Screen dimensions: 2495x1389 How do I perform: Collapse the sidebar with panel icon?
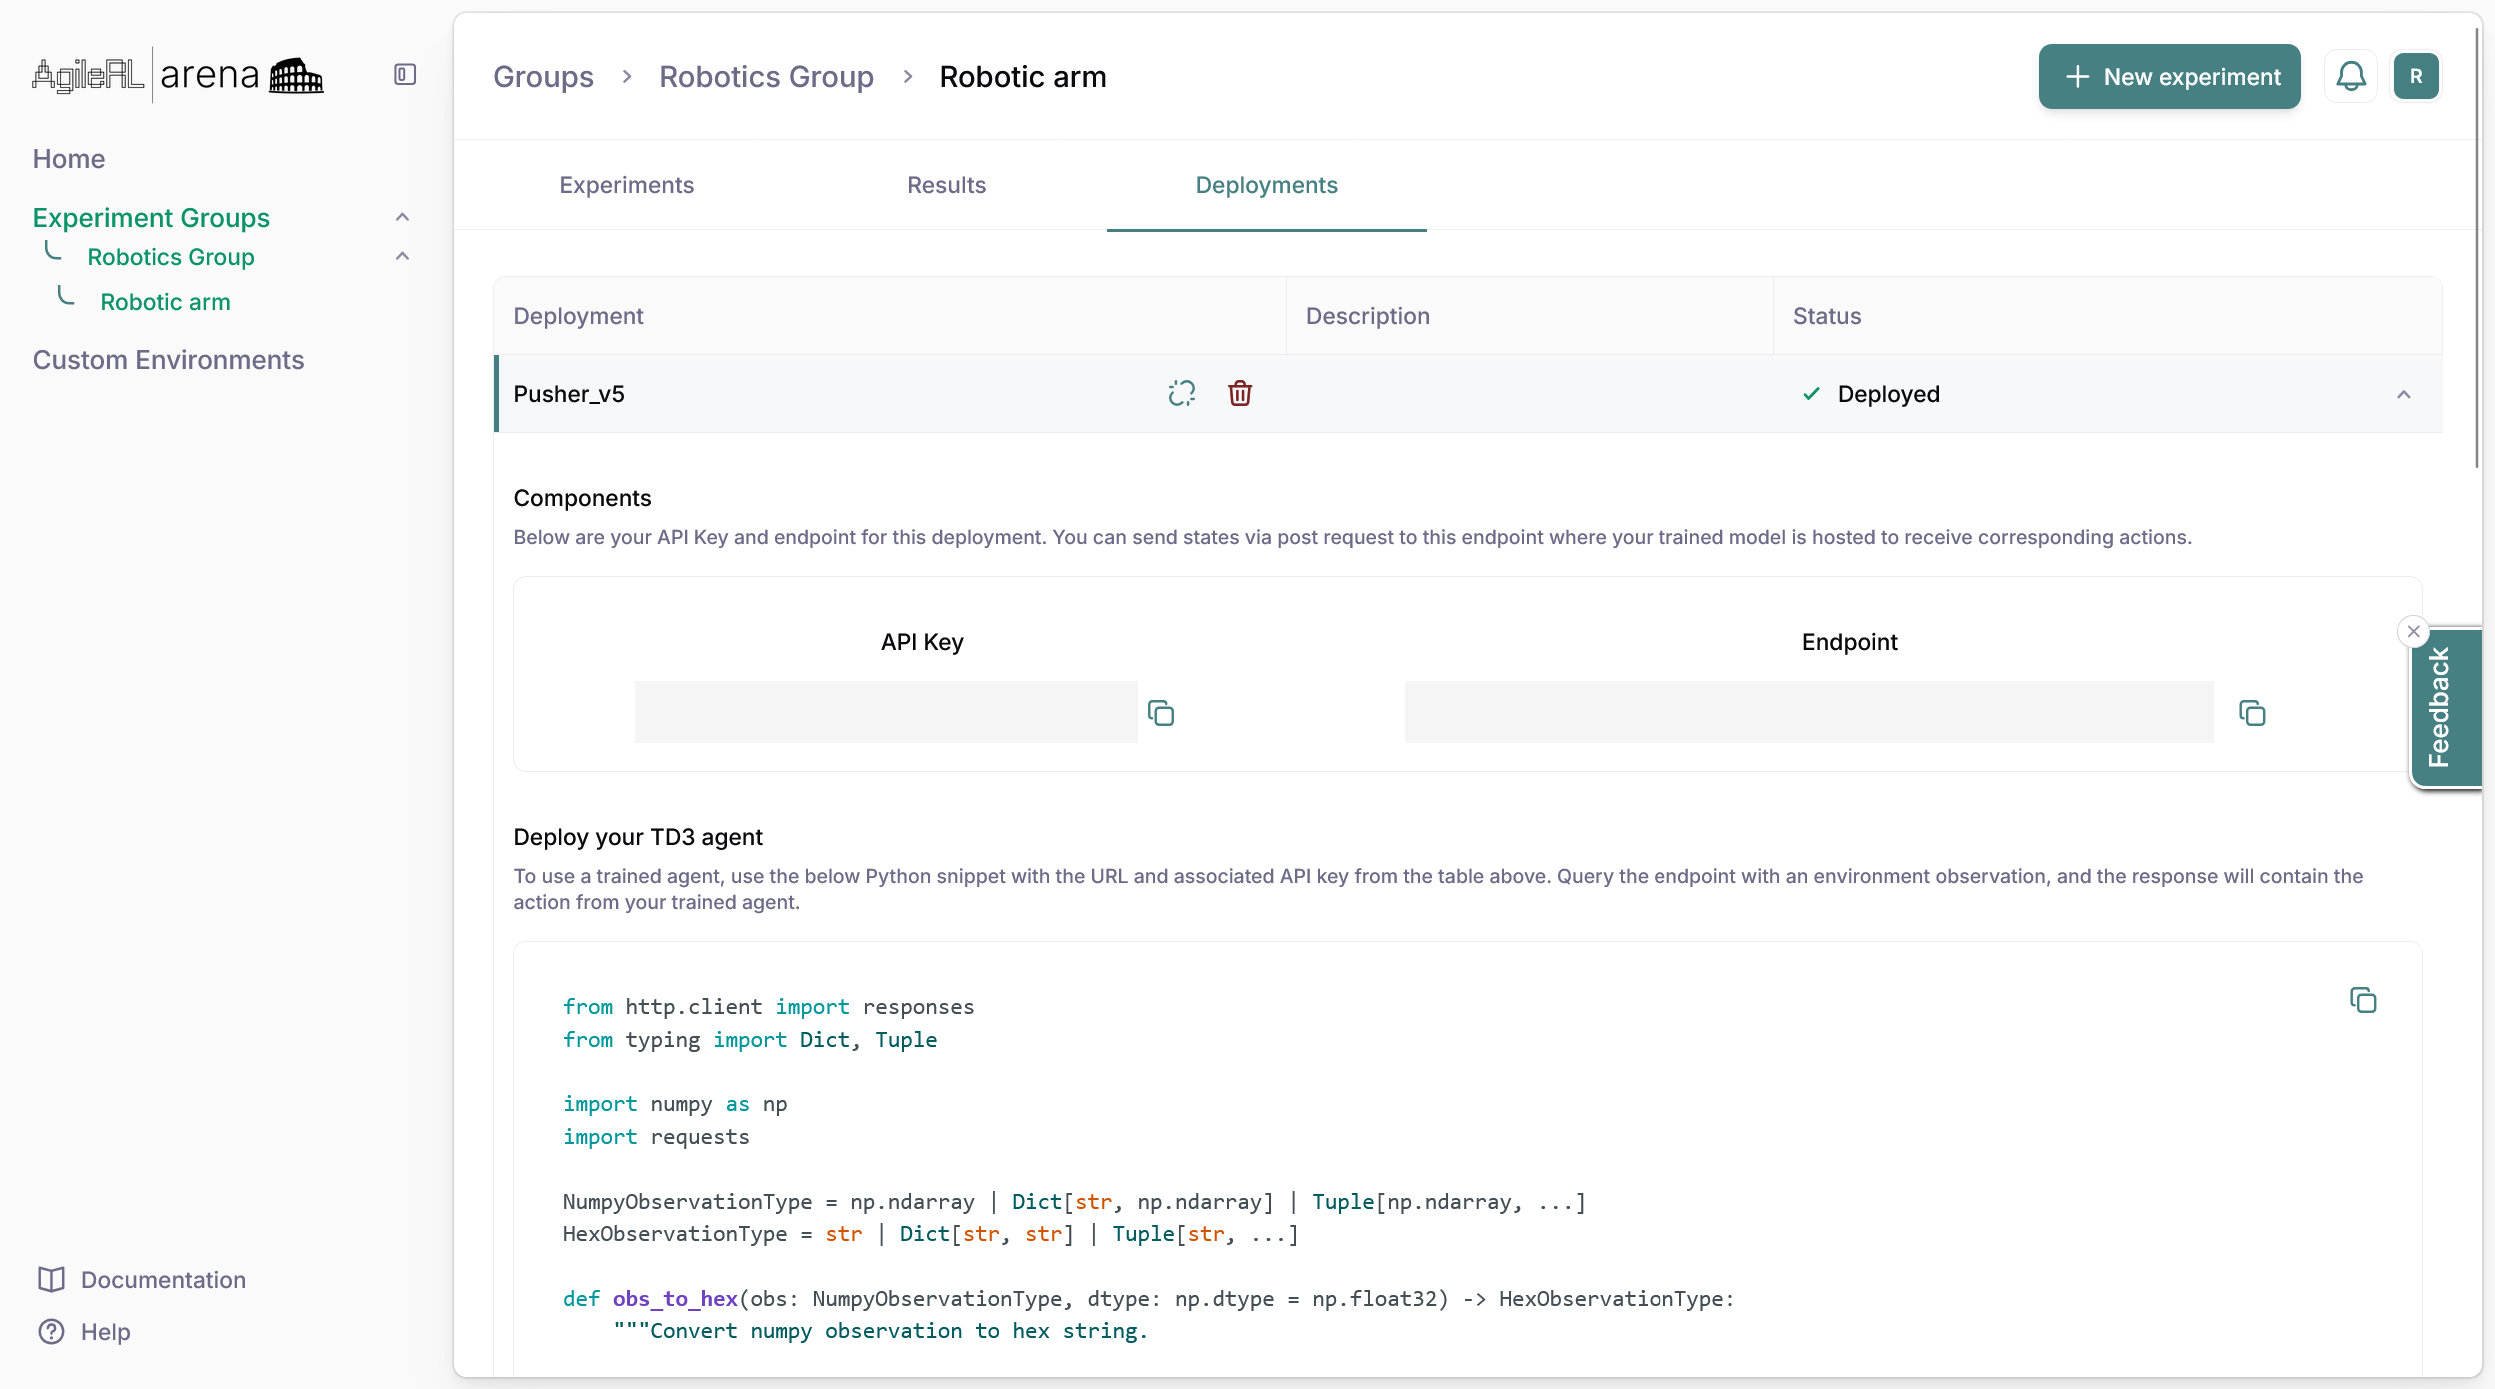(405, 75)
